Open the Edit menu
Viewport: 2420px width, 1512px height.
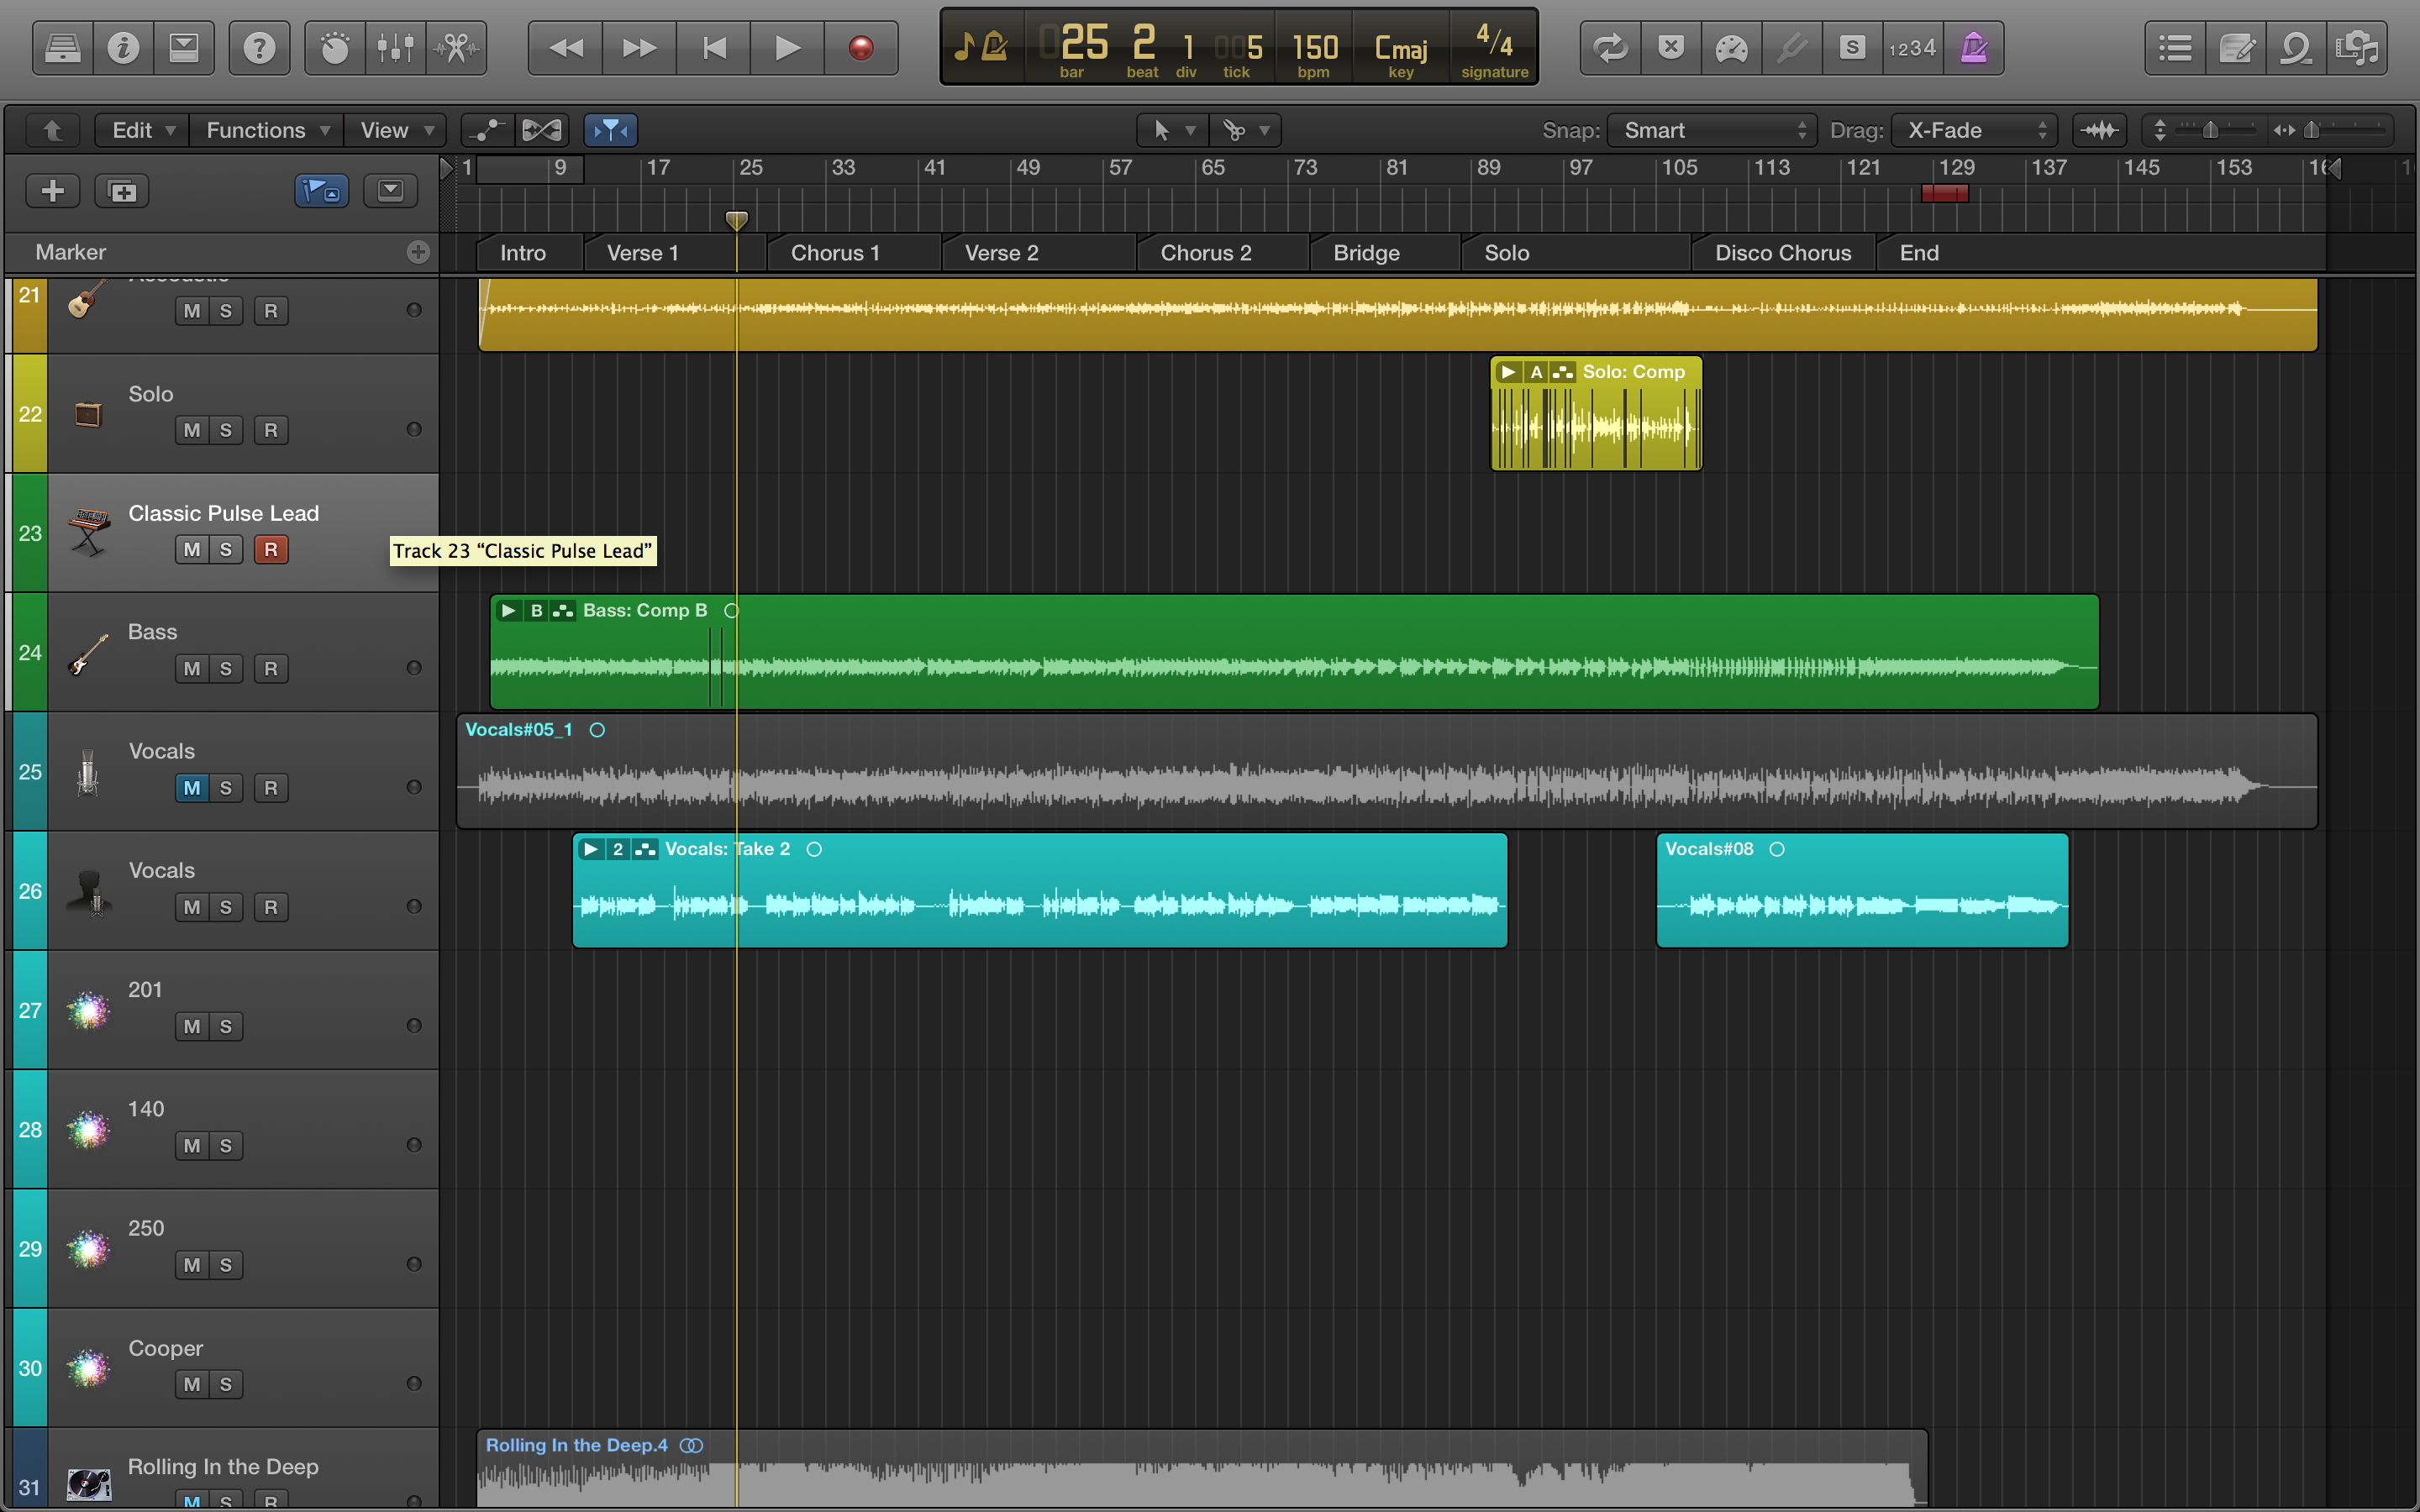coord(142,130)
